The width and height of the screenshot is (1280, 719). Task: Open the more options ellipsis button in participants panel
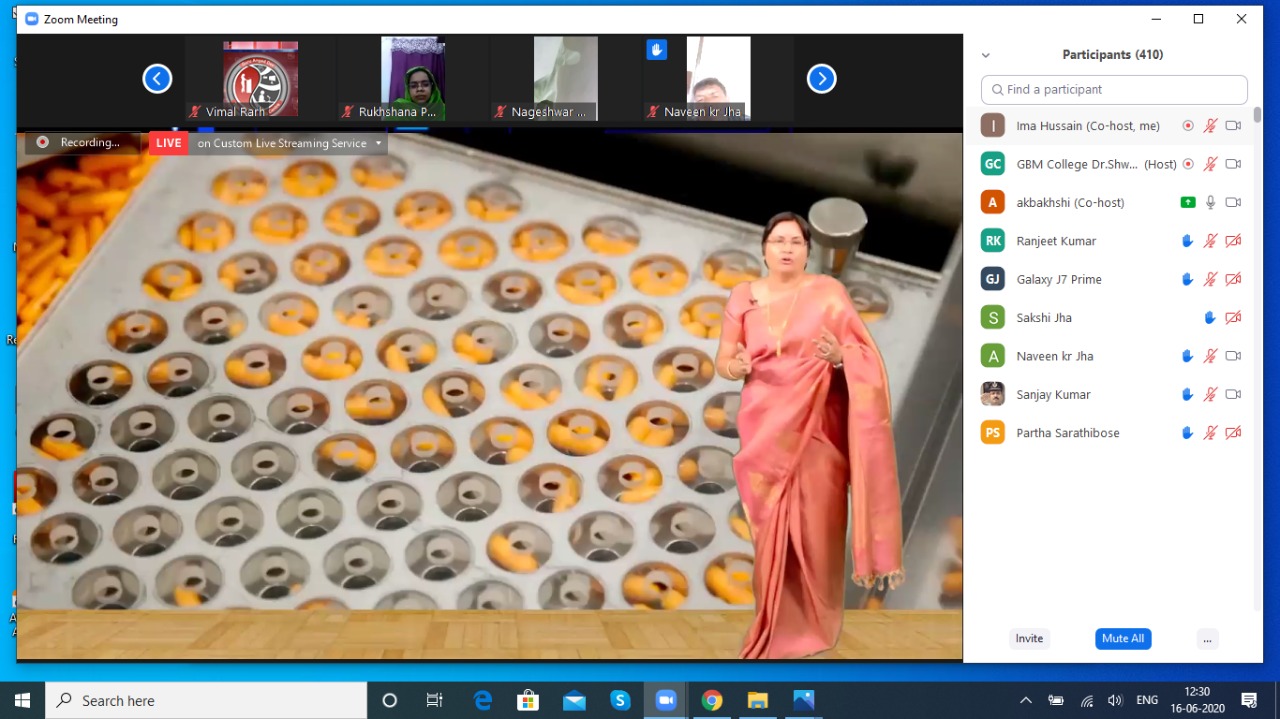pos(1207,639)
